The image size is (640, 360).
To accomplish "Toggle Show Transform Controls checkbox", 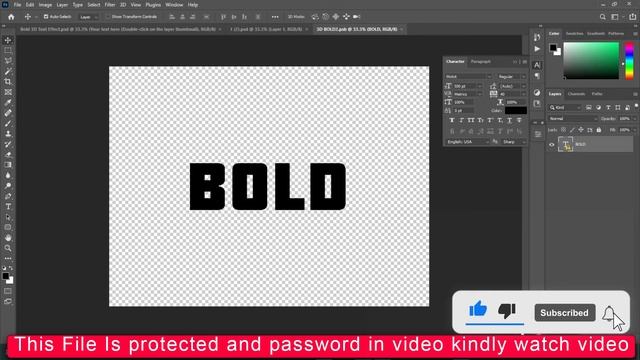I will pyautogui.click(x=108, y=17).
